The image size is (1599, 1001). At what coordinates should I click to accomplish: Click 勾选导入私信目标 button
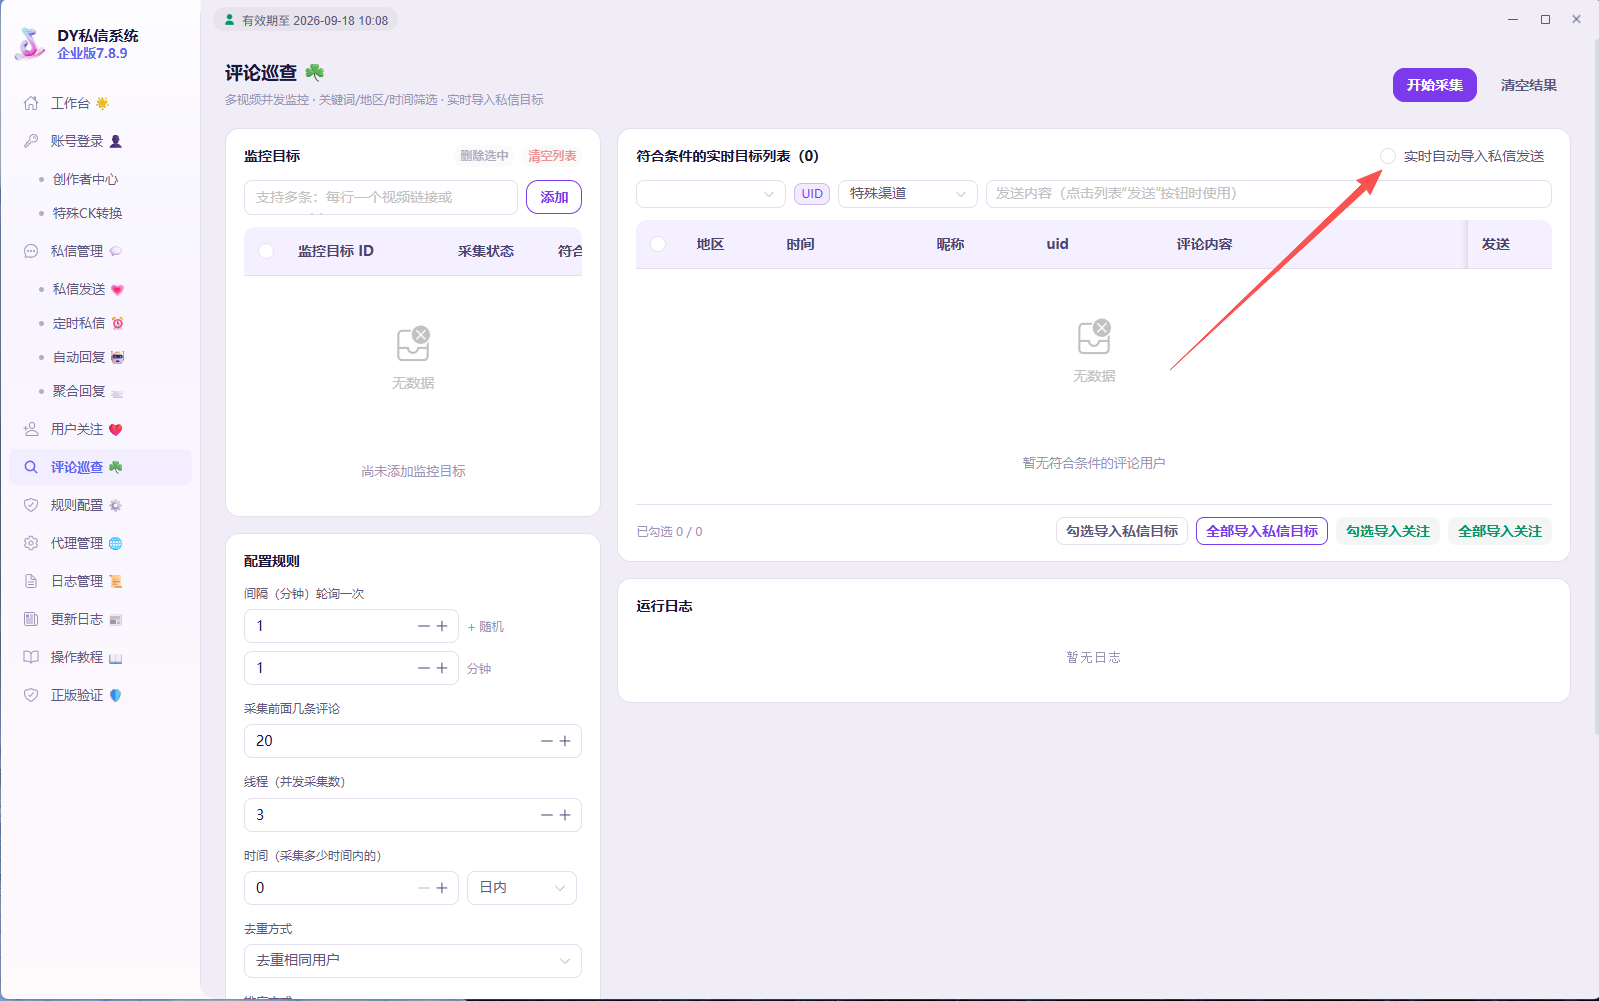(1122, 531)
